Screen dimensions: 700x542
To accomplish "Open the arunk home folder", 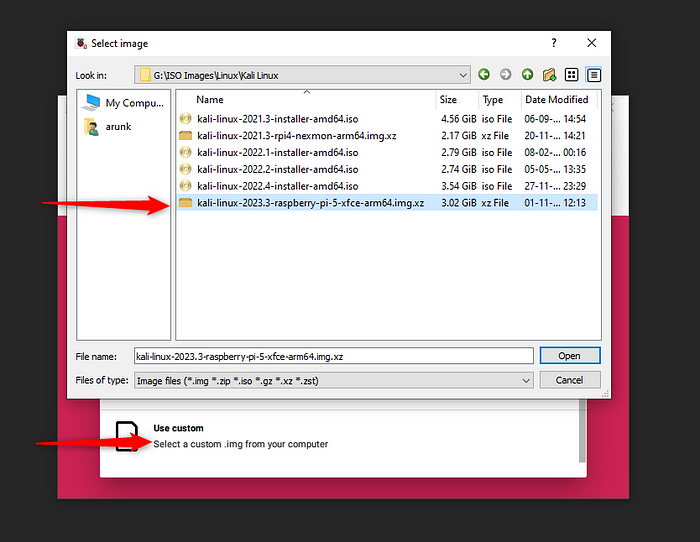I will (x=118, y=127).
